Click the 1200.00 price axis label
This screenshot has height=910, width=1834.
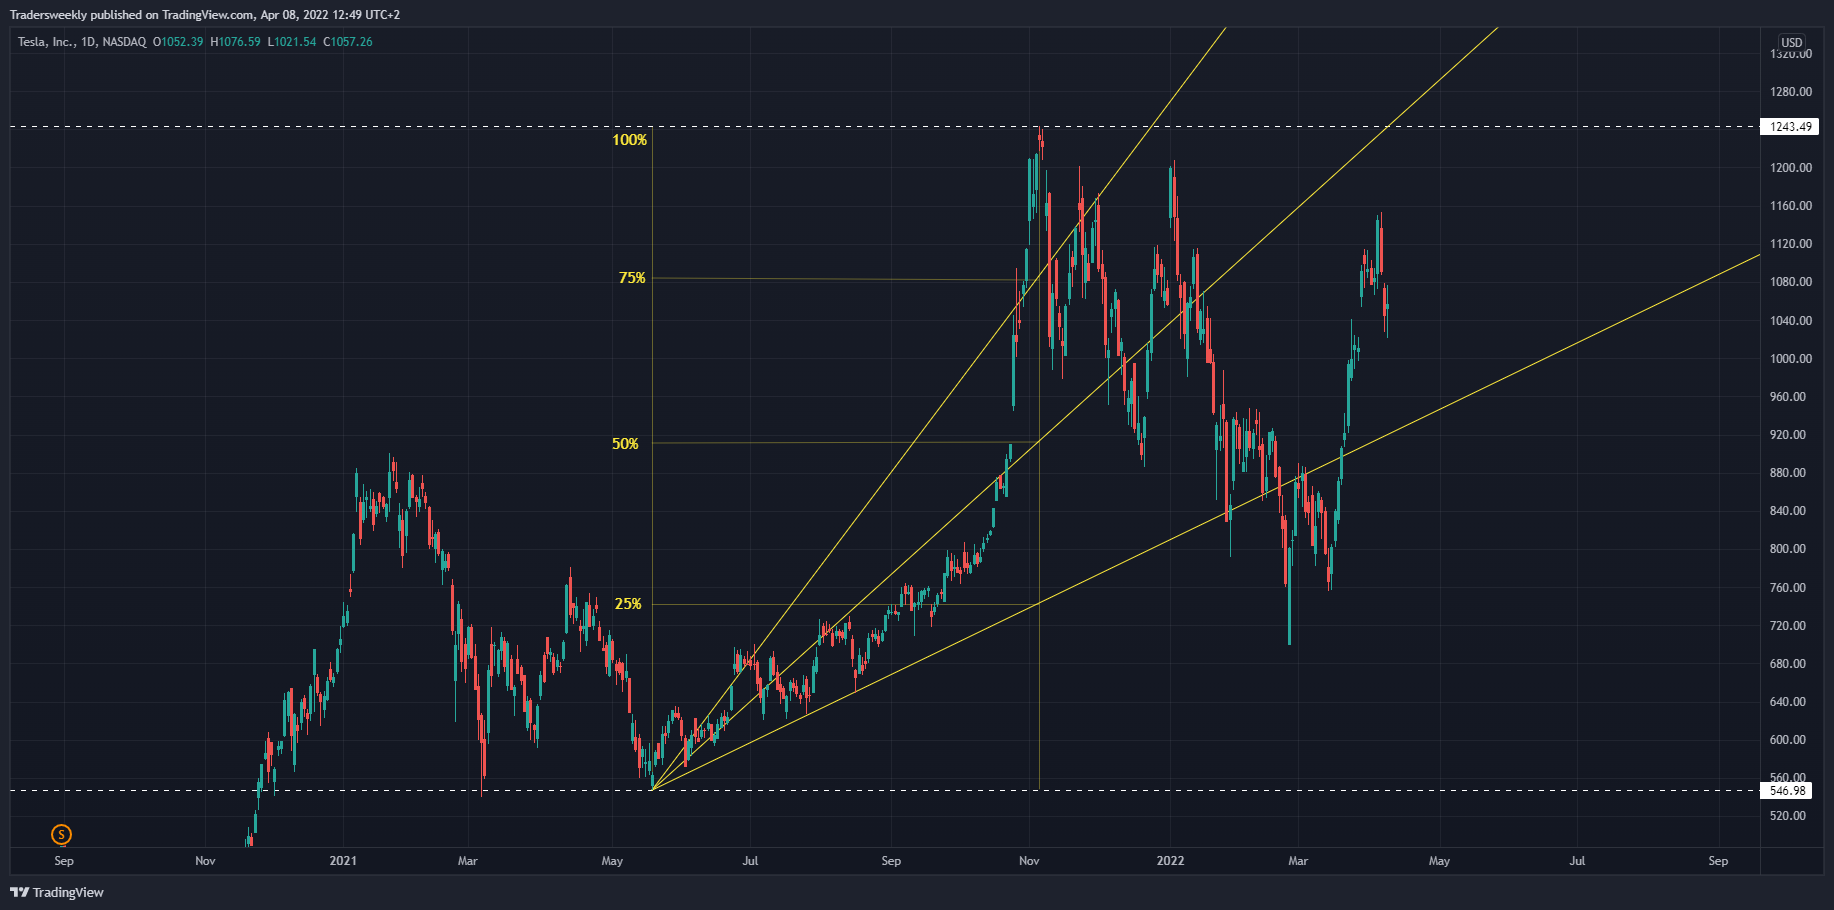1790,168
